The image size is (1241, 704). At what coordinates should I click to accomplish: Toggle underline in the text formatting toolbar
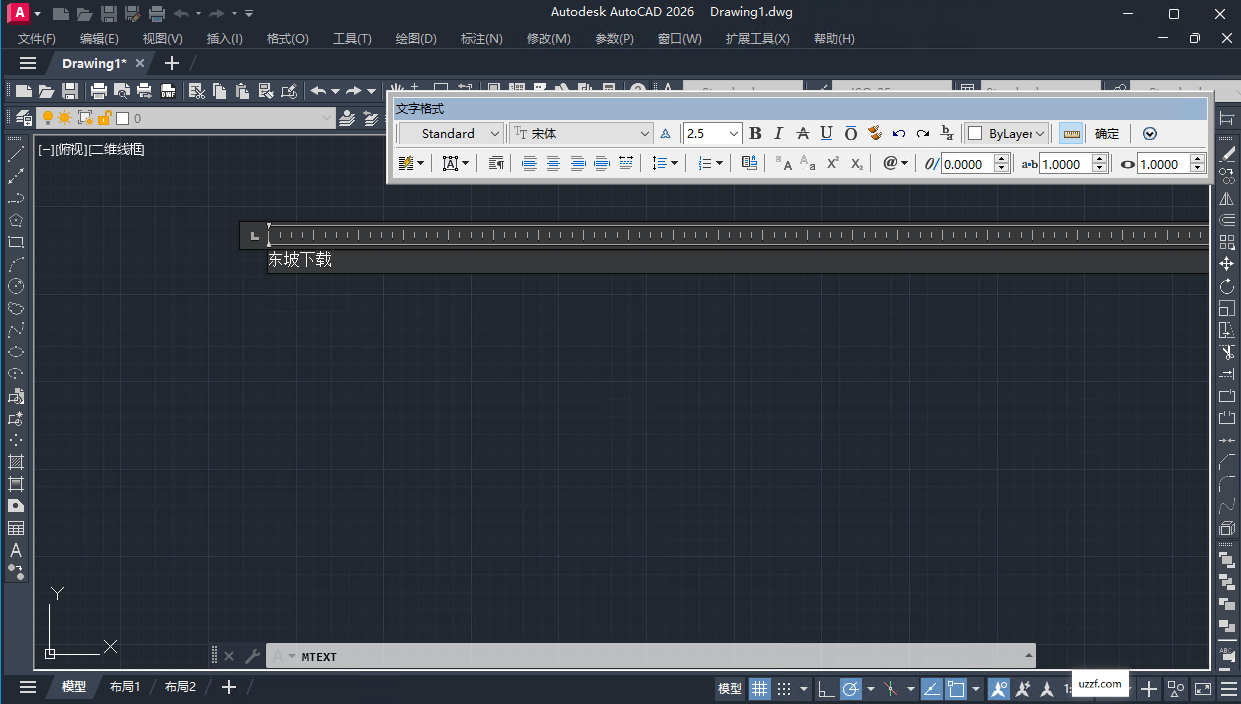click(x=825, y=133)
